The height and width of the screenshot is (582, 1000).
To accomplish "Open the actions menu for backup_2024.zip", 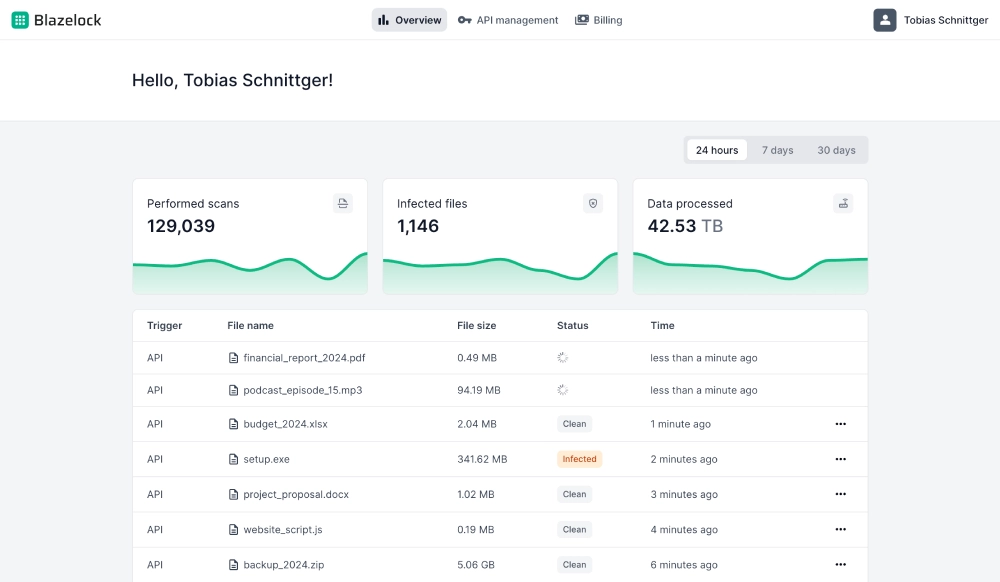I will 839,564.
